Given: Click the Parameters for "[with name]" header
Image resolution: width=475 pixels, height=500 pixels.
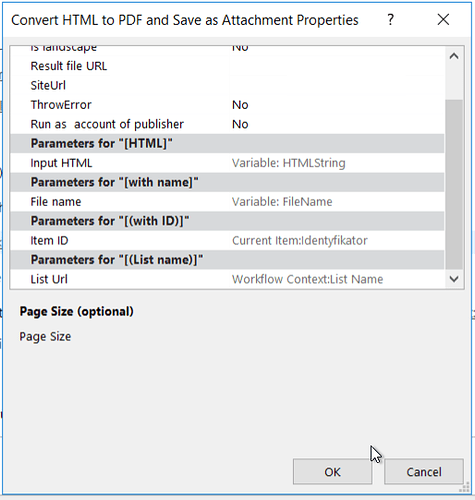Looking at the screenshot, I should pyautogui.click(x=227, y=182).
